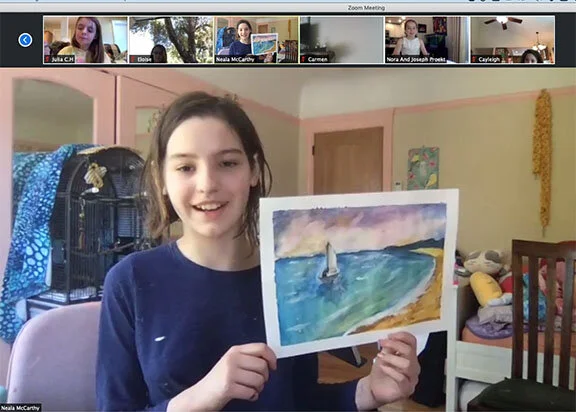Viewport: 576px width, 412px height.
Task: Click the 'Zoom Meeting' window title
Action: pyautogui.click(x=366, y=8)
